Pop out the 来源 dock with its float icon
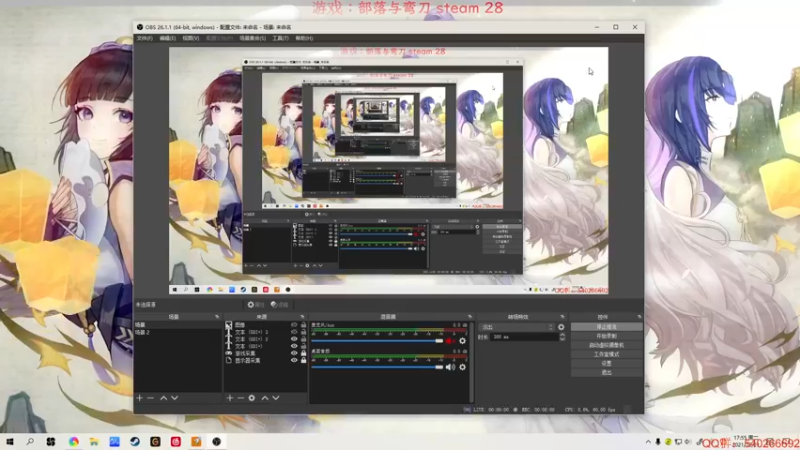This screenshot has height=450, width=800. click(x=303, y=317)
